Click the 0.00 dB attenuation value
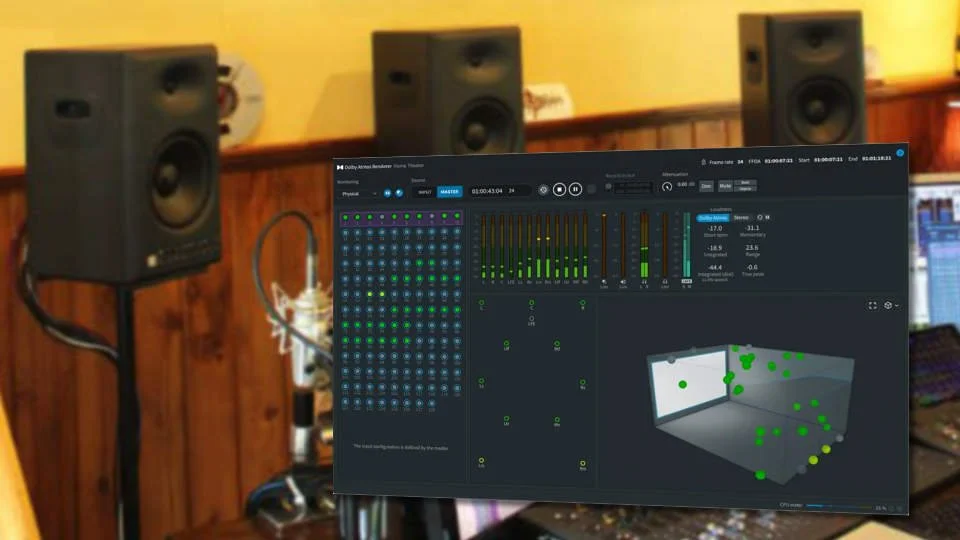This screenshot has height=540, width=960. 685,184
